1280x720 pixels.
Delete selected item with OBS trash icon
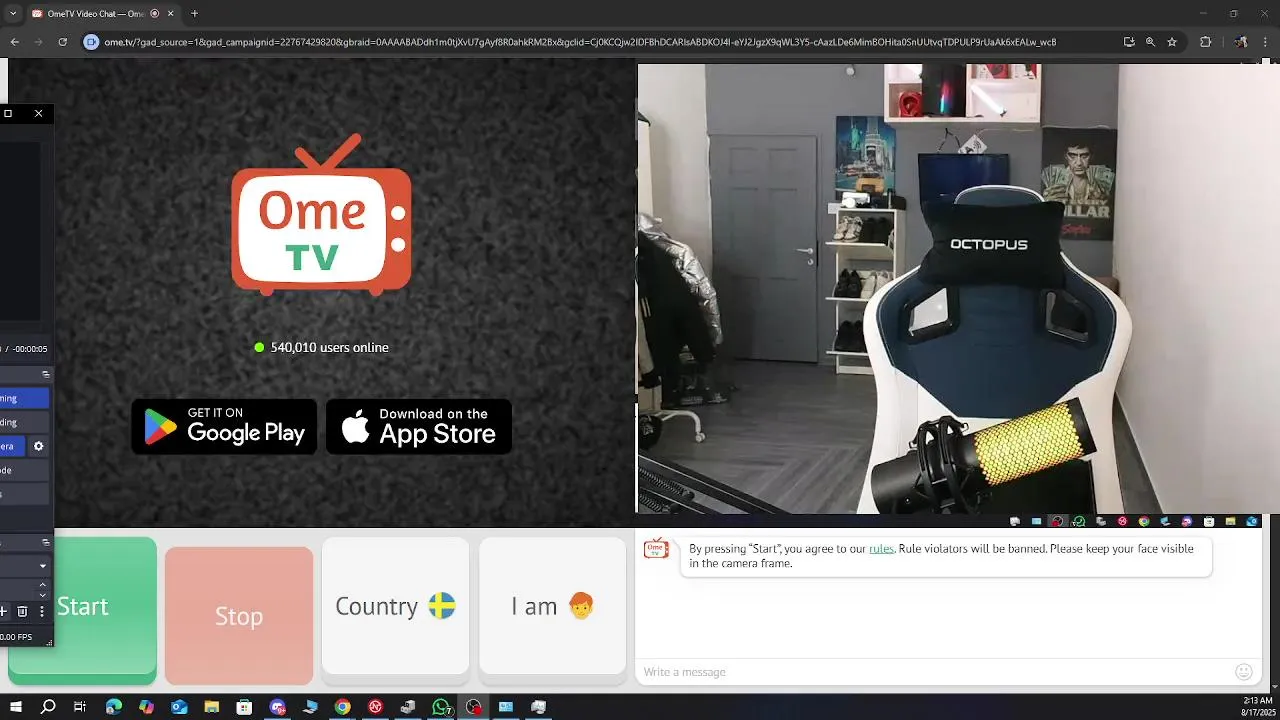pos(22,611)
